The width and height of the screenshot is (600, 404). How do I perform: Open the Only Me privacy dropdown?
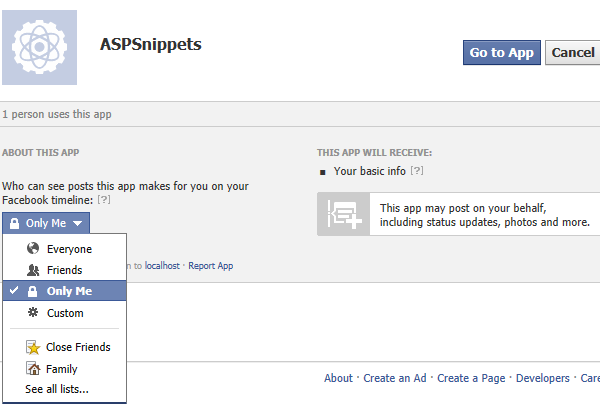(x=46, y=223)
